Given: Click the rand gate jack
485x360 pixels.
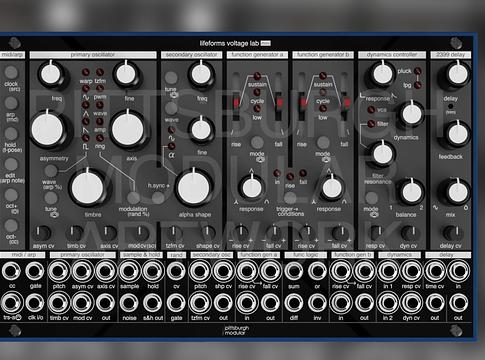Looking at the screenshot, I should pos(176,303).
